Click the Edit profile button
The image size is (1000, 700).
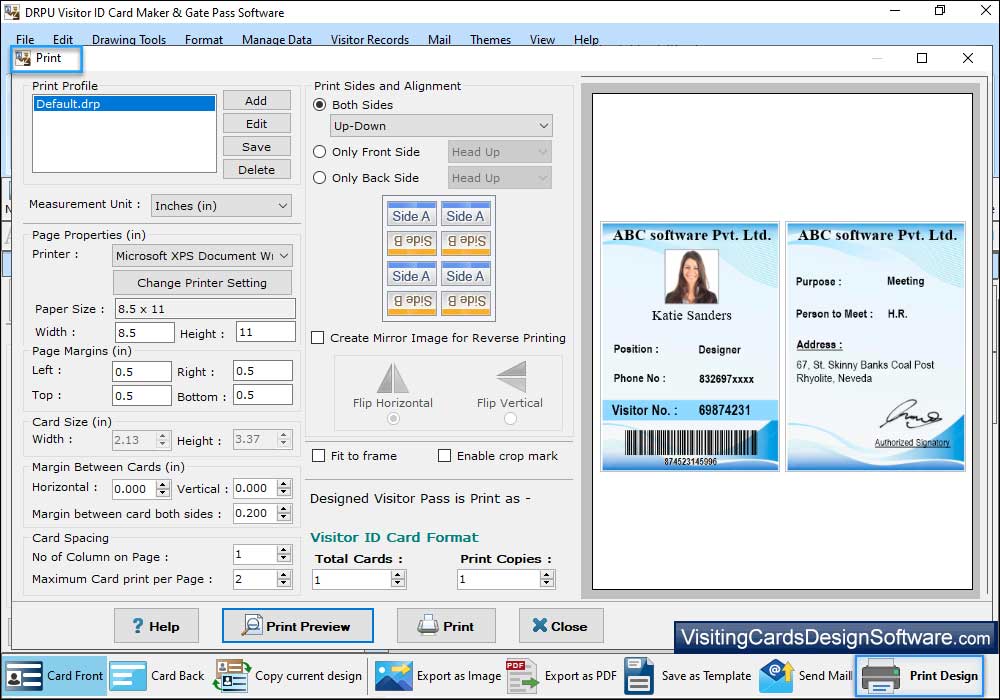click(x=256, y=124)
